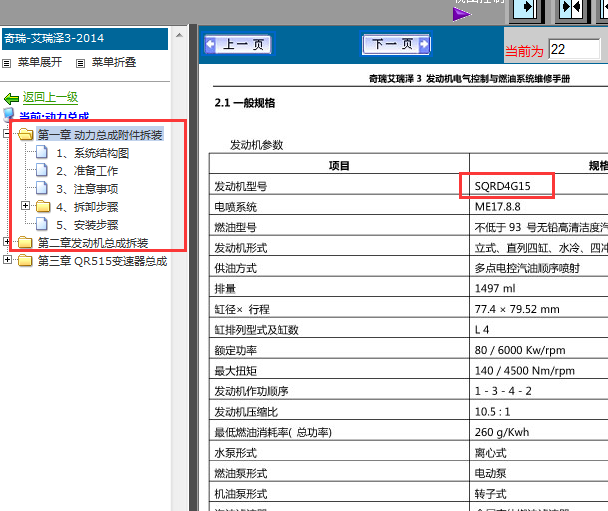Click the 奇瑞-艾瑞泽3-2014 title header
The image size is (608, 511).
[x=85, y=38]
